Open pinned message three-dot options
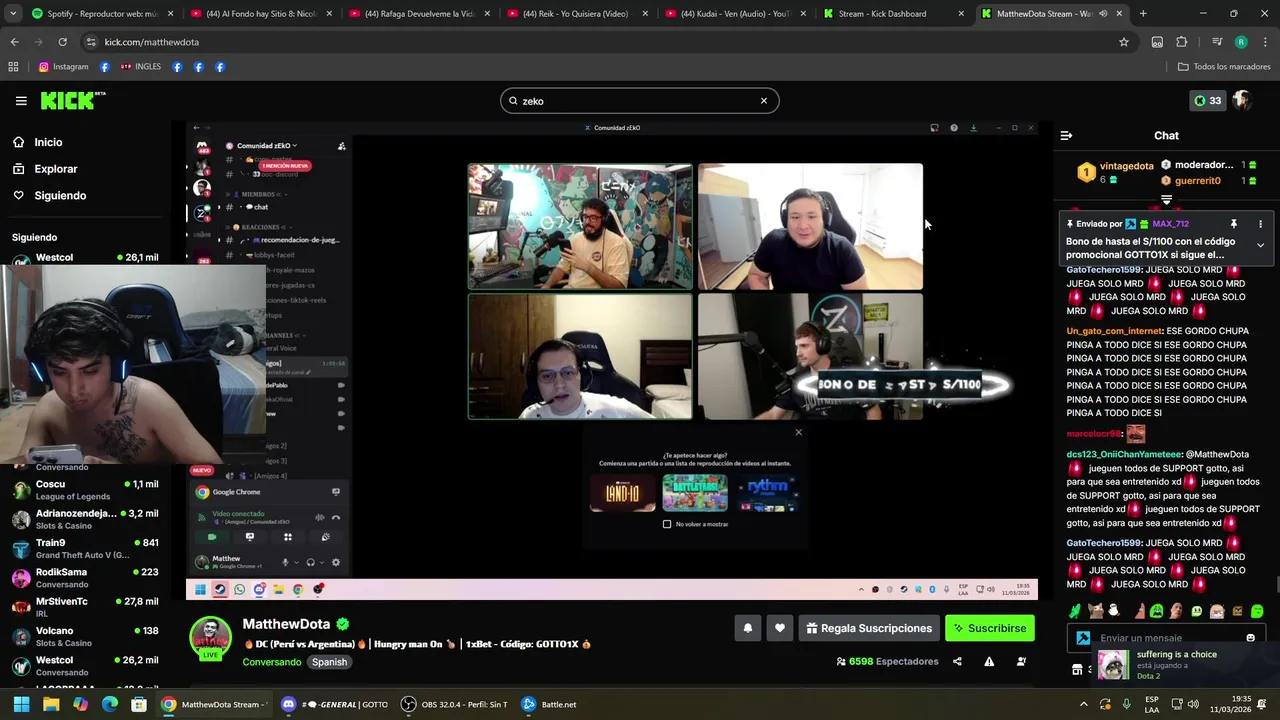The width and height of the screenshot is (1280, 720). coord(1260,224)
